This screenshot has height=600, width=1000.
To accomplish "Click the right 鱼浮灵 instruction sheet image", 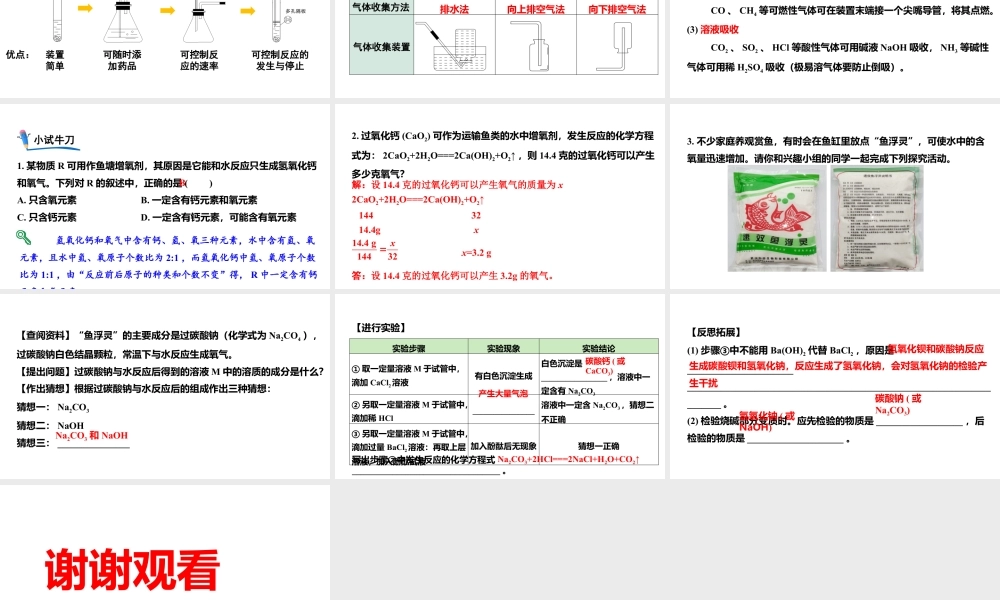I will [x=878, y=218].
